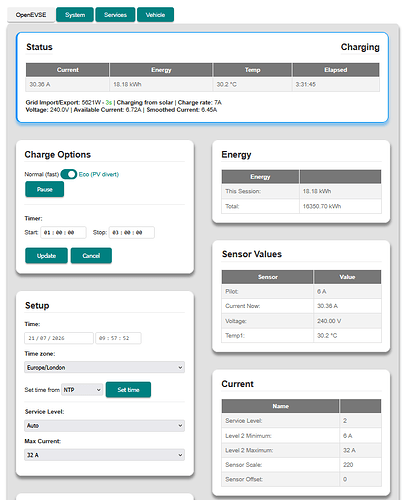Select the 3:31:45 elapsed time value

[306, 84]
